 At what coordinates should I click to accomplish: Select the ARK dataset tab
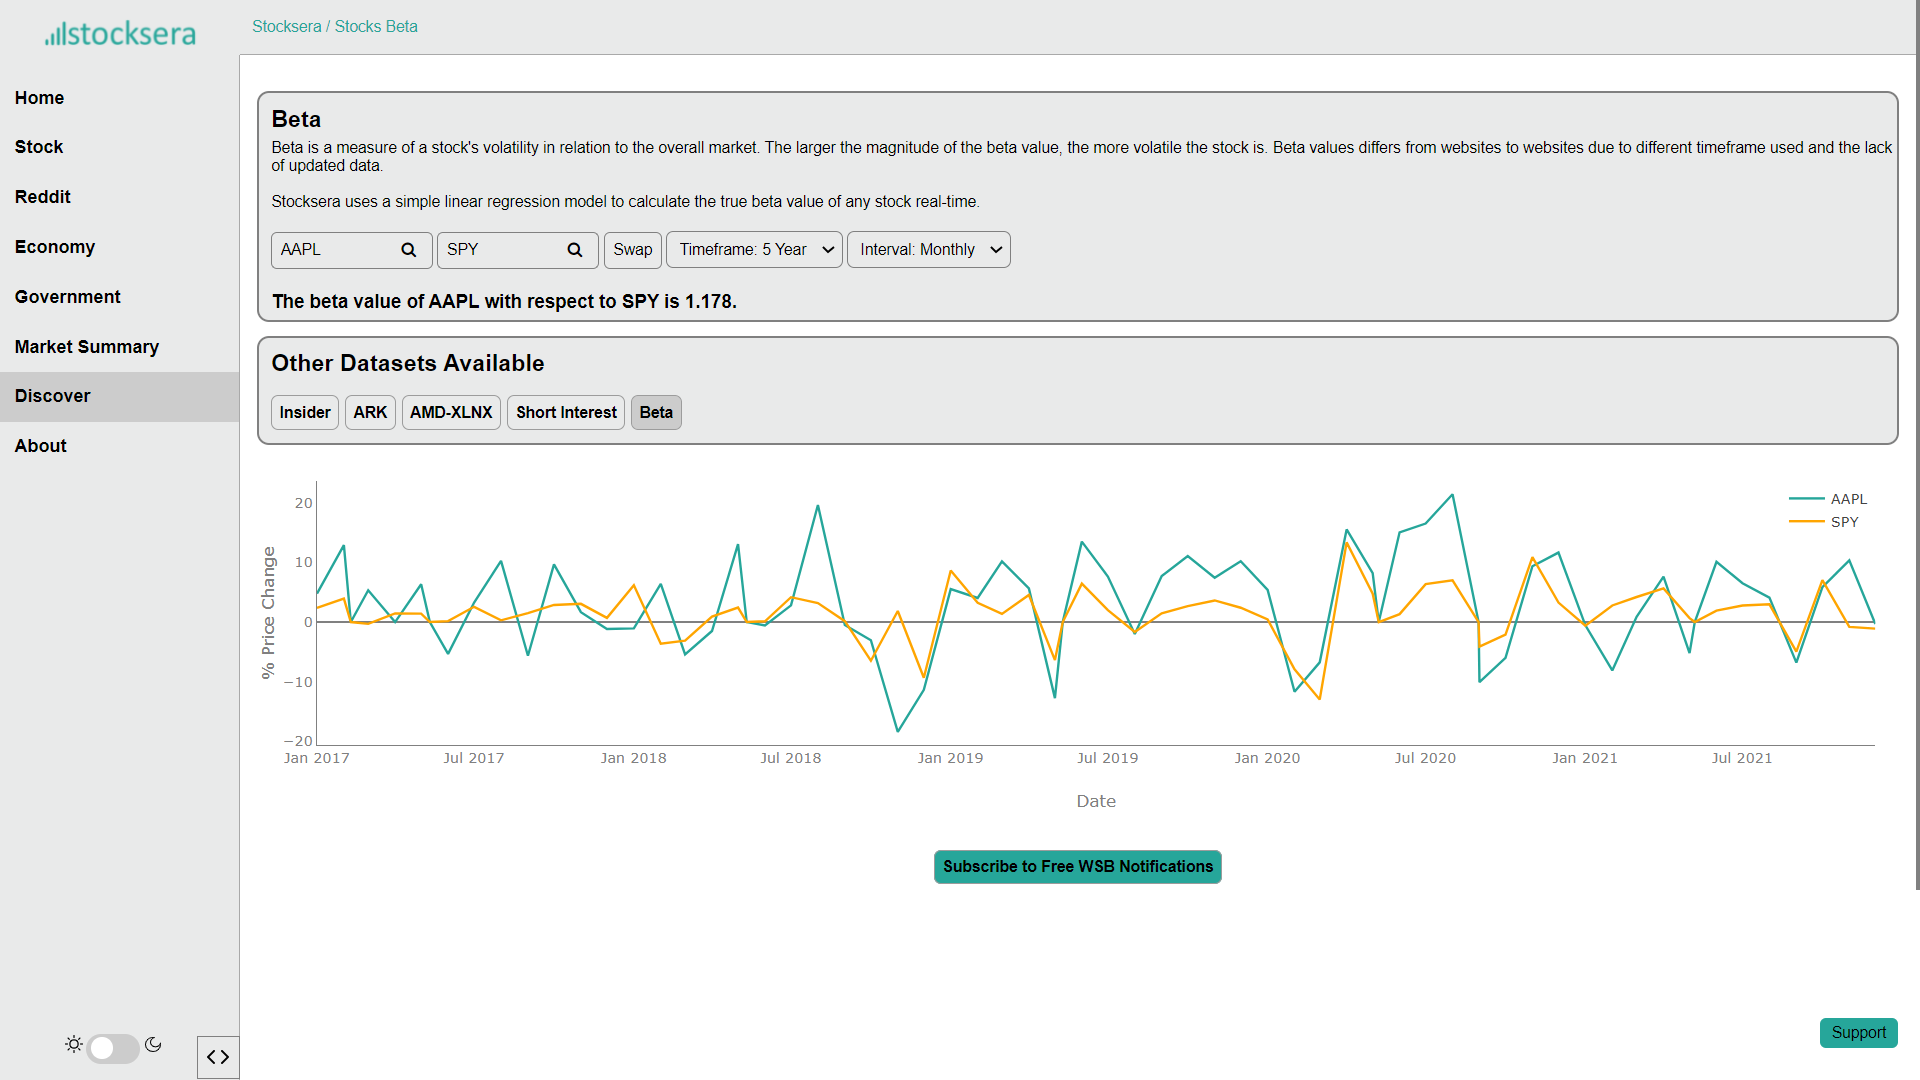[x=370, y=413]
